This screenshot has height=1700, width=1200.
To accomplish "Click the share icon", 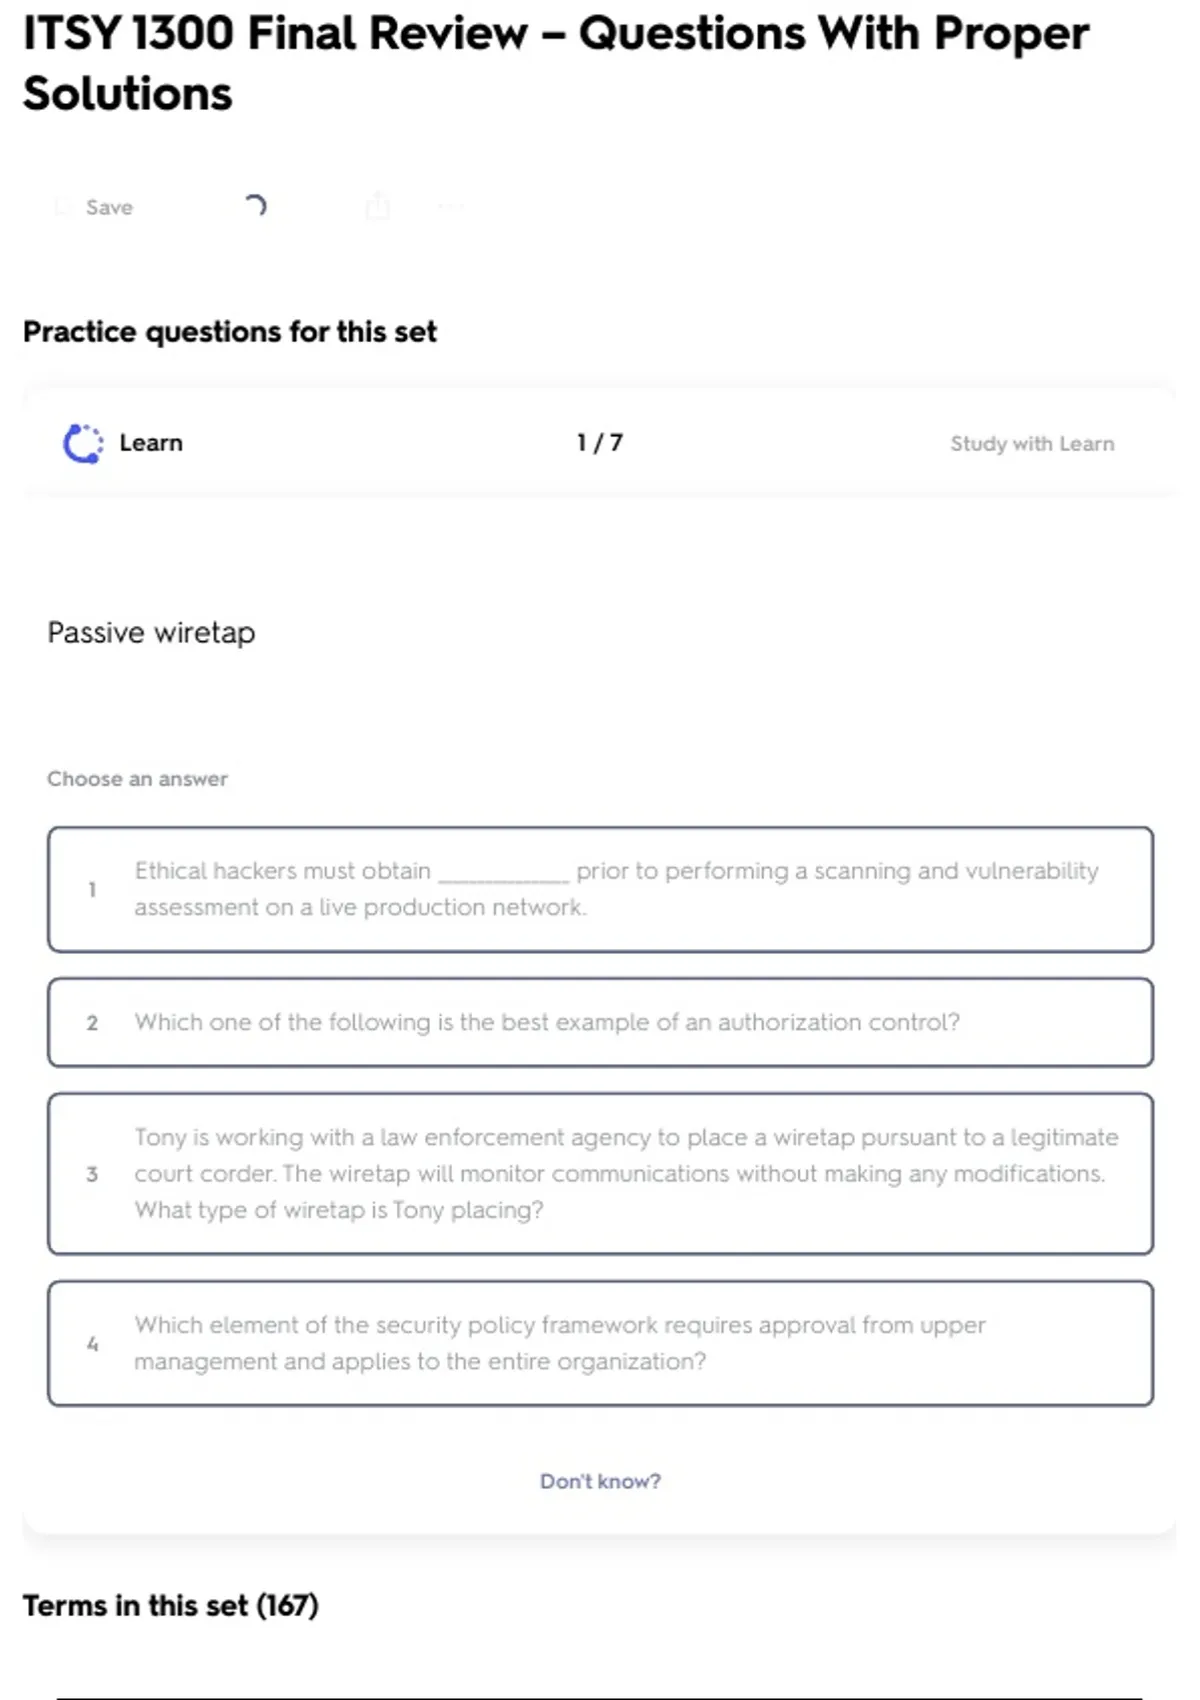I will point(377,206).
